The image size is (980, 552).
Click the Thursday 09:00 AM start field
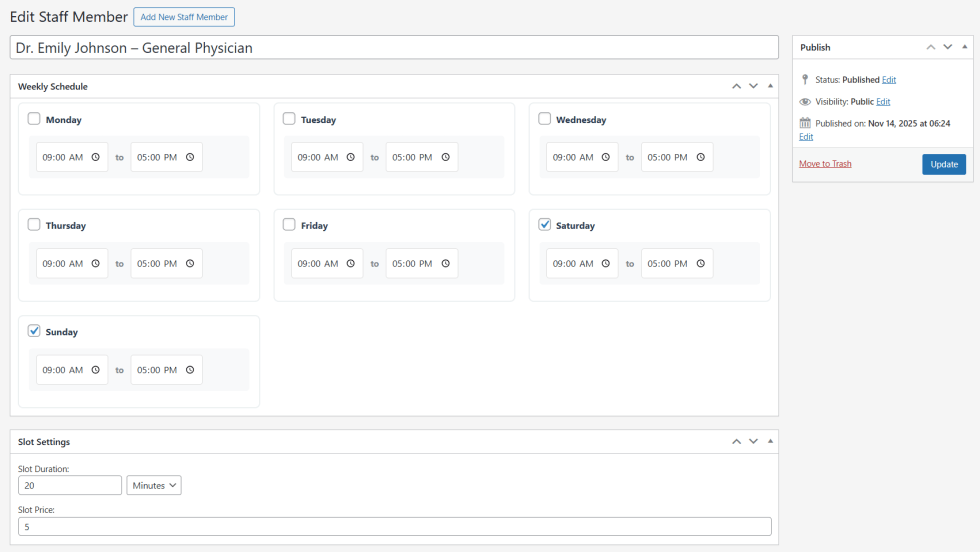[72, 264]
